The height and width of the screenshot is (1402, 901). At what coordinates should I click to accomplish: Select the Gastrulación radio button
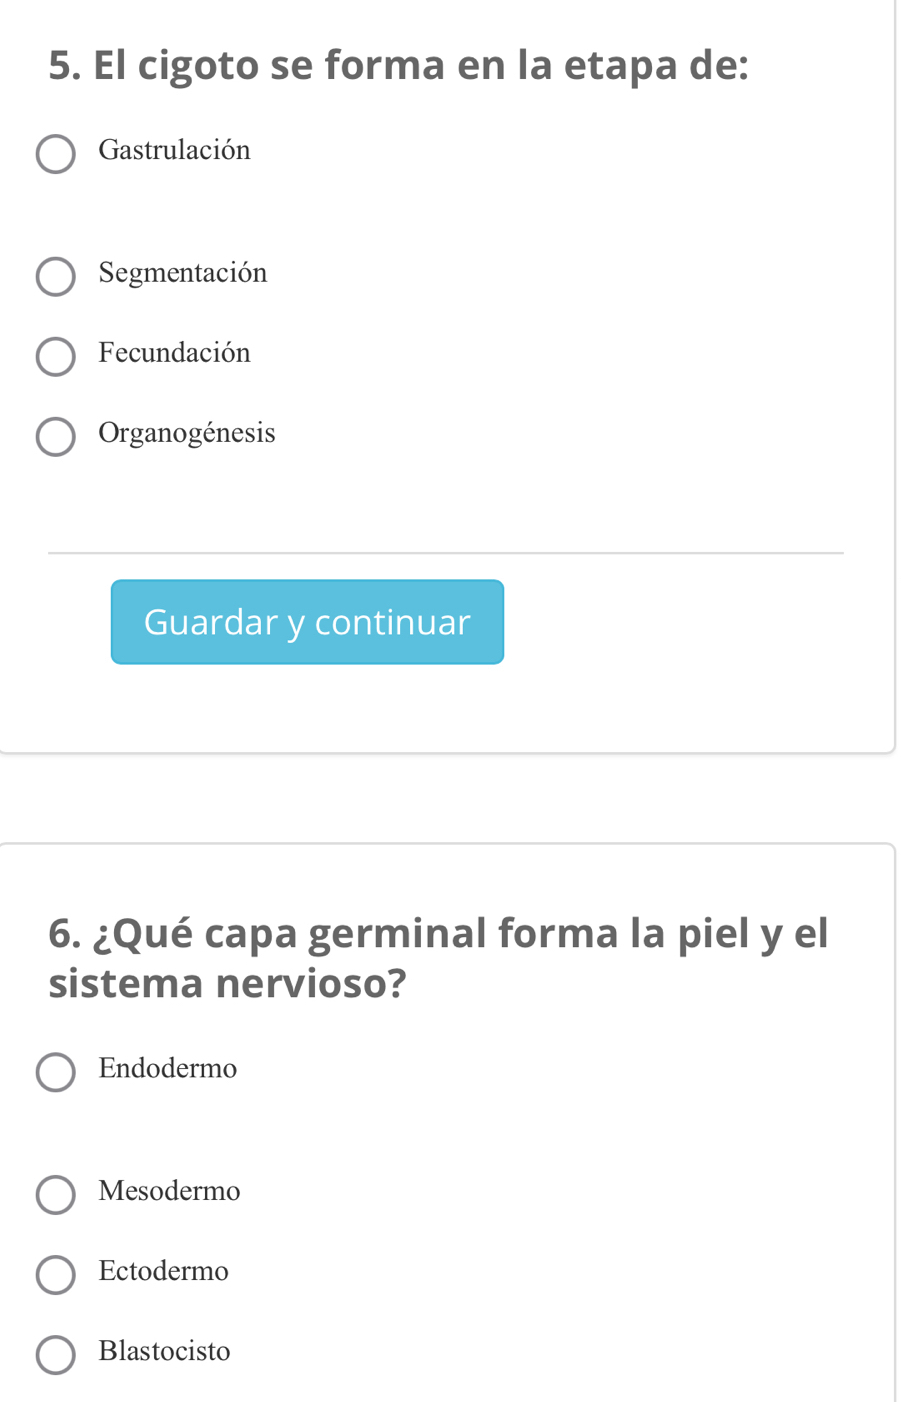[x=56, y=155]
